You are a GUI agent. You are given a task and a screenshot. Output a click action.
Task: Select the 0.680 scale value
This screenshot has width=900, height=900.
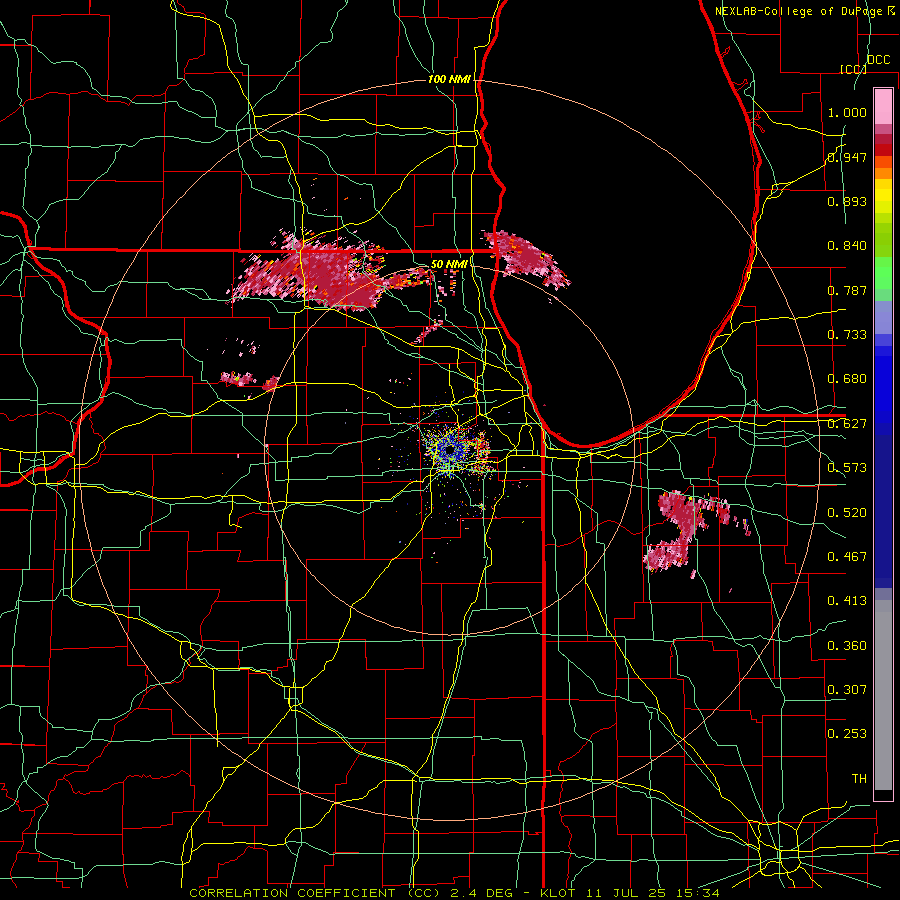[x=847, y=379]
